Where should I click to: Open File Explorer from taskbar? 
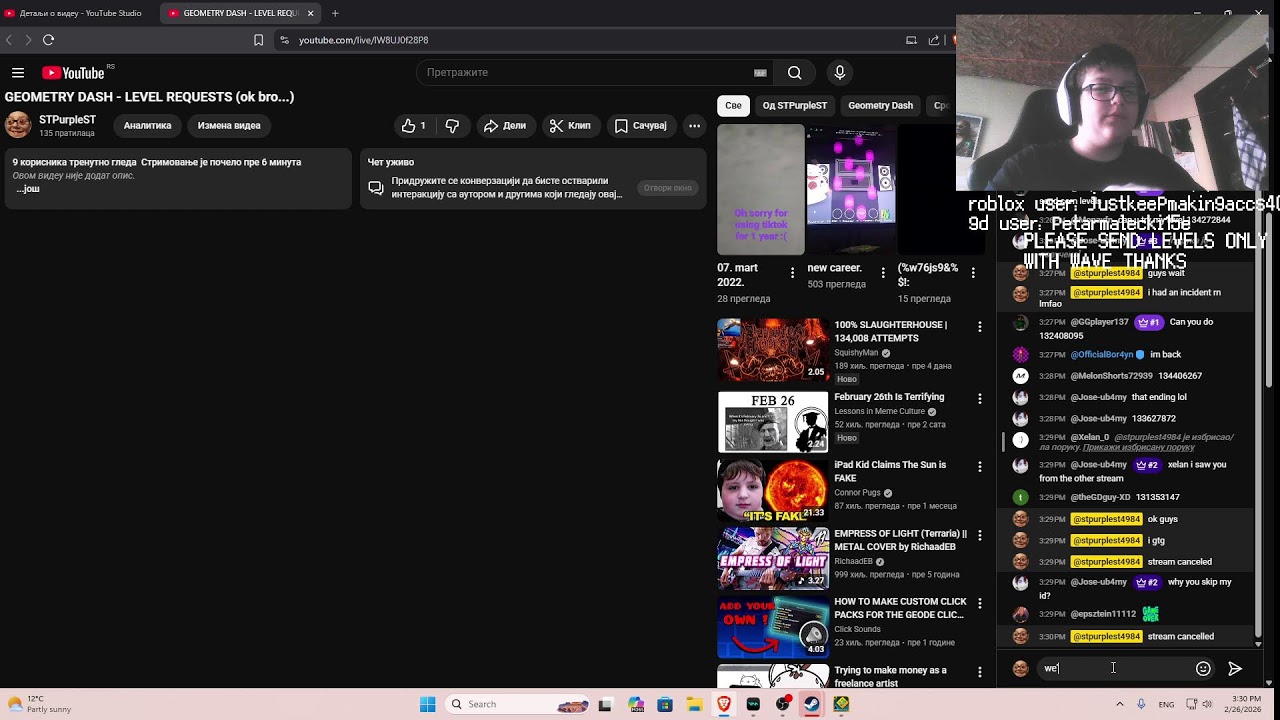[694, 704]
